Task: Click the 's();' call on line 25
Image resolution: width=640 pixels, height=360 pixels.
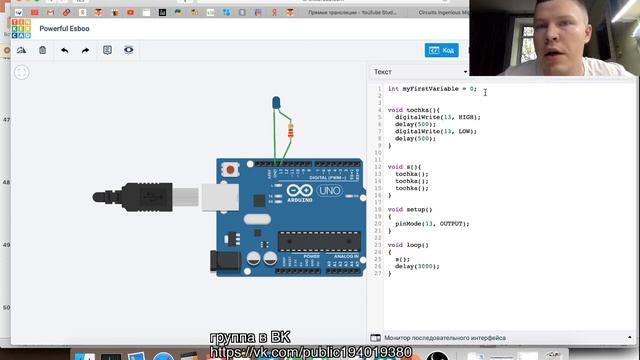Action: coord(402,259)
